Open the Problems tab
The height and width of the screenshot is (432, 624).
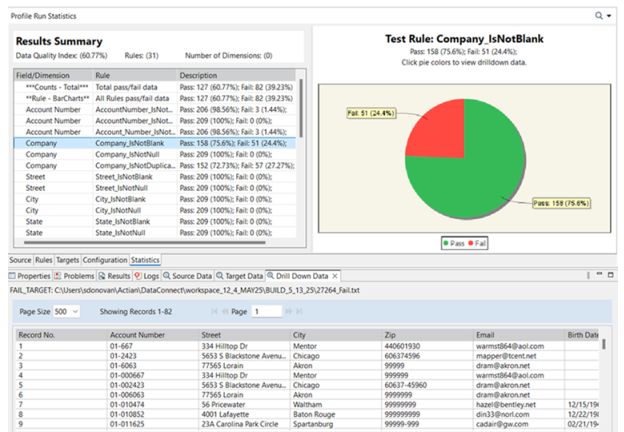[x=75, y=275]
